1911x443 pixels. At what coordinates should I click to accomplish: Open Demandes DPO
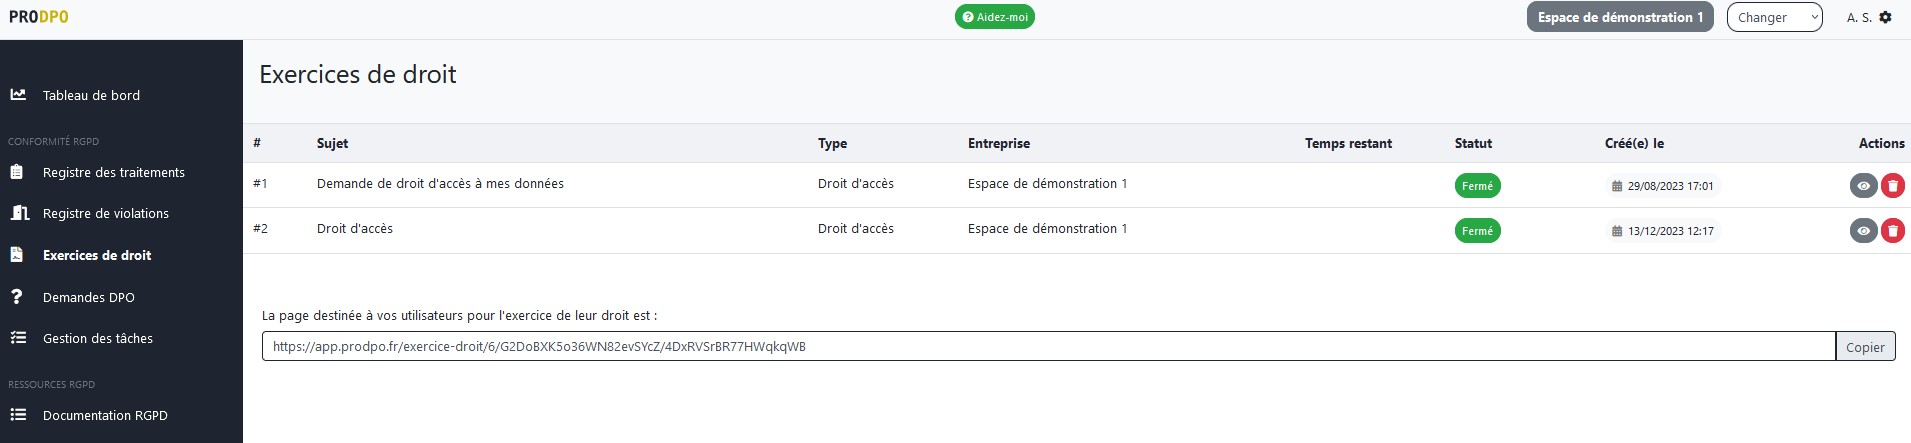pyautogui.click(x=89, y=297)
